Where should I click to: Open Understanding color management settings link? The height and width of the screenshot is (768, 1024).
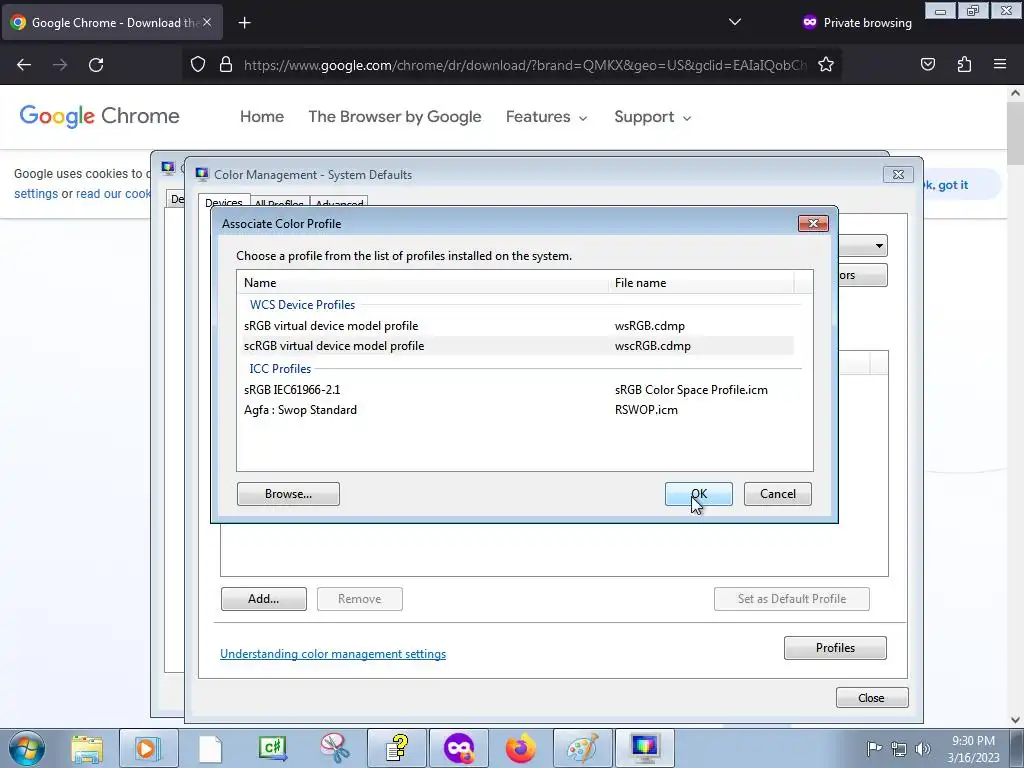333,654
